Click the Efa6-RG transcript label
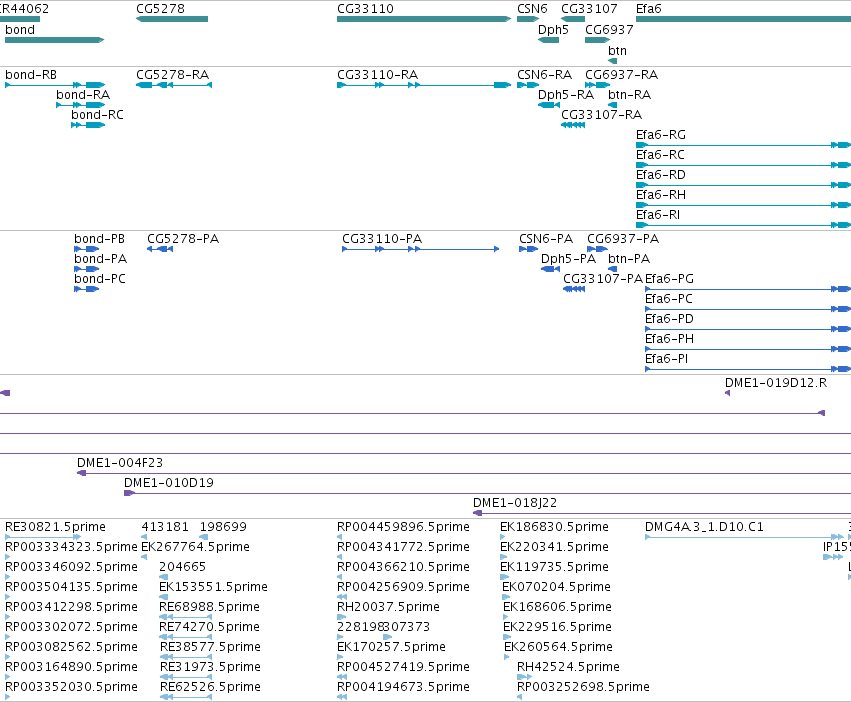851x702 pixels. point(661,135)
